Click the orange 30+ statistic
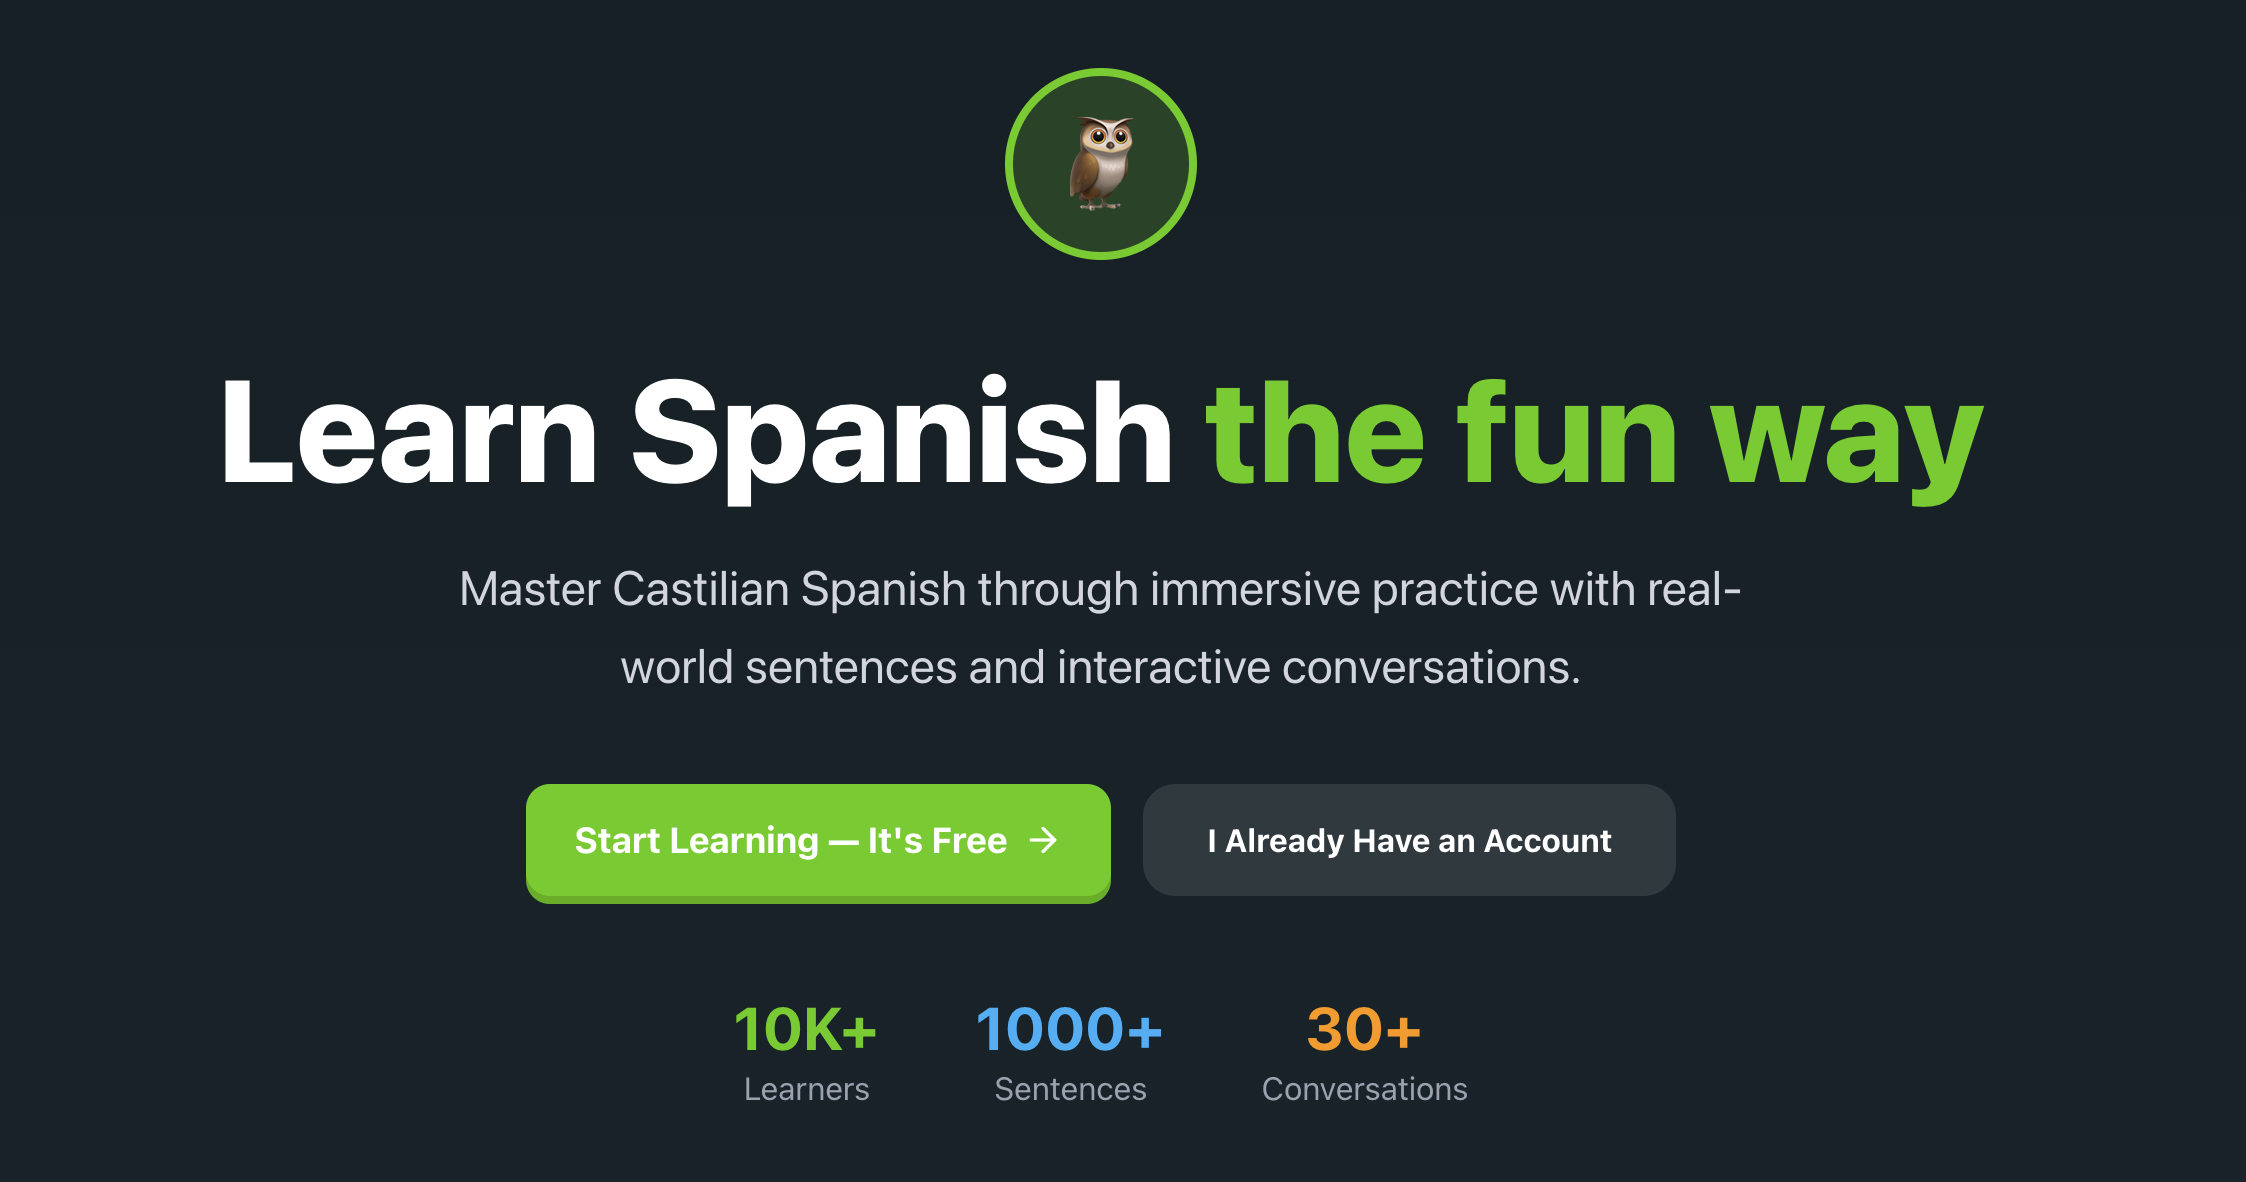Viewport: 2246px width, 1182px height. point(1364,1030)
